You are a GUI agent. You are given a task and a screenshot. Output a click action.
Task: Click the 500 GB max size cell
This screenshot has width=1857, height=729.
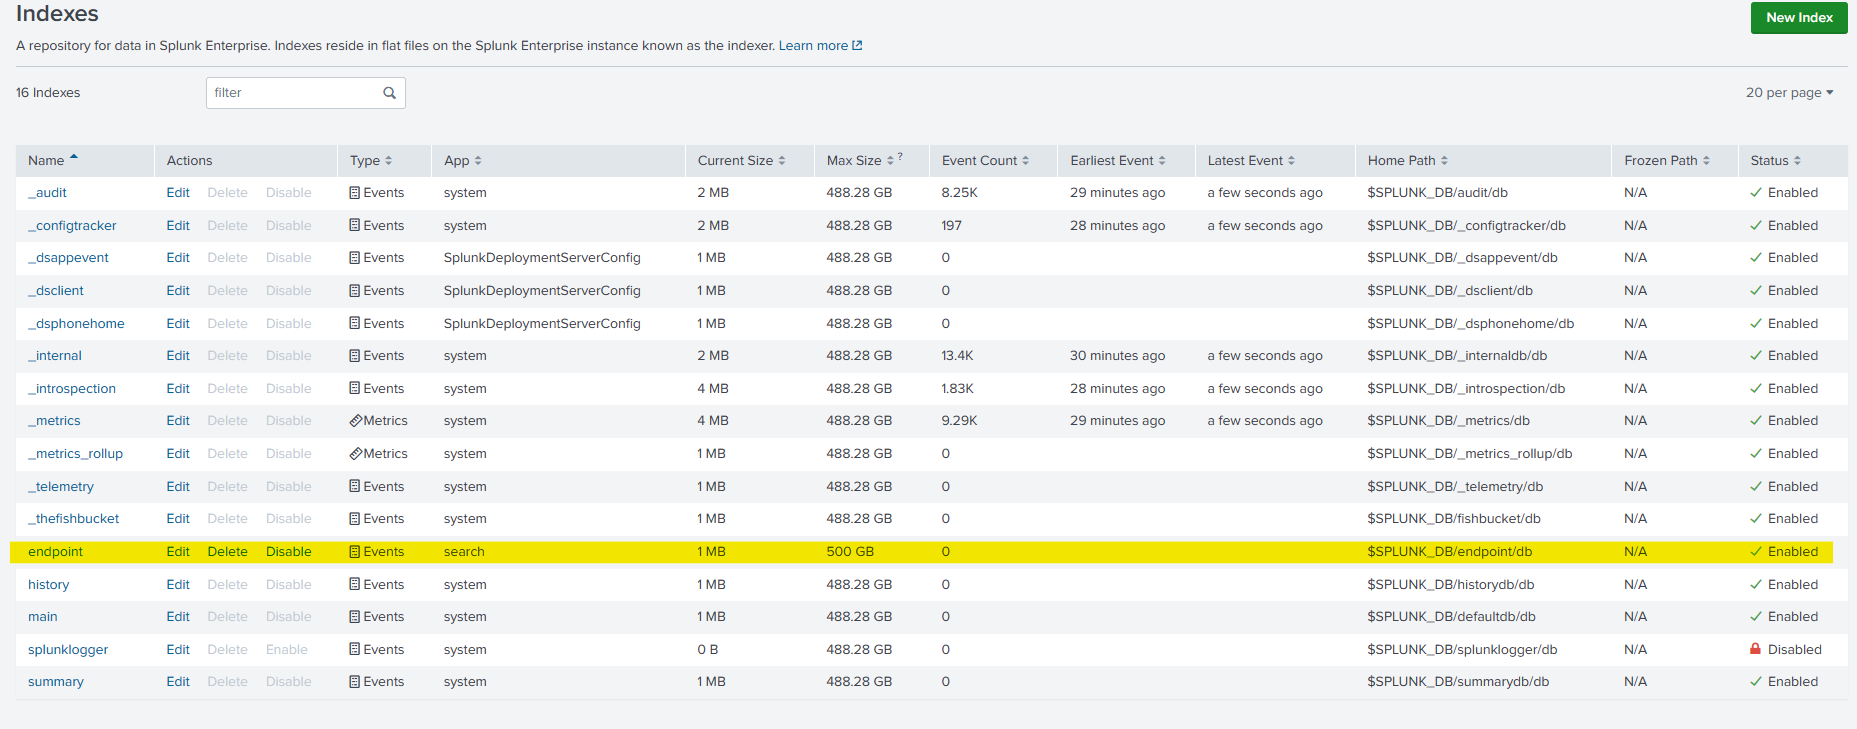click(850, 552)
